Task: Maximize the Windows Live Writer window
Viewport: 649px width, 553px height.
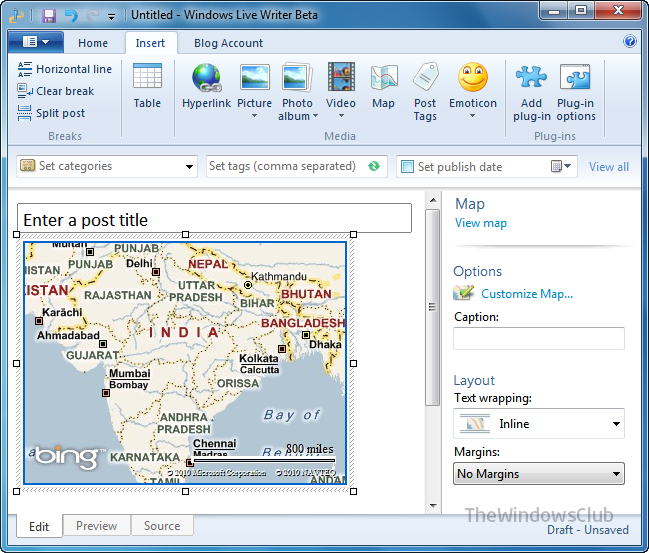Action: [x=581, y=11]
